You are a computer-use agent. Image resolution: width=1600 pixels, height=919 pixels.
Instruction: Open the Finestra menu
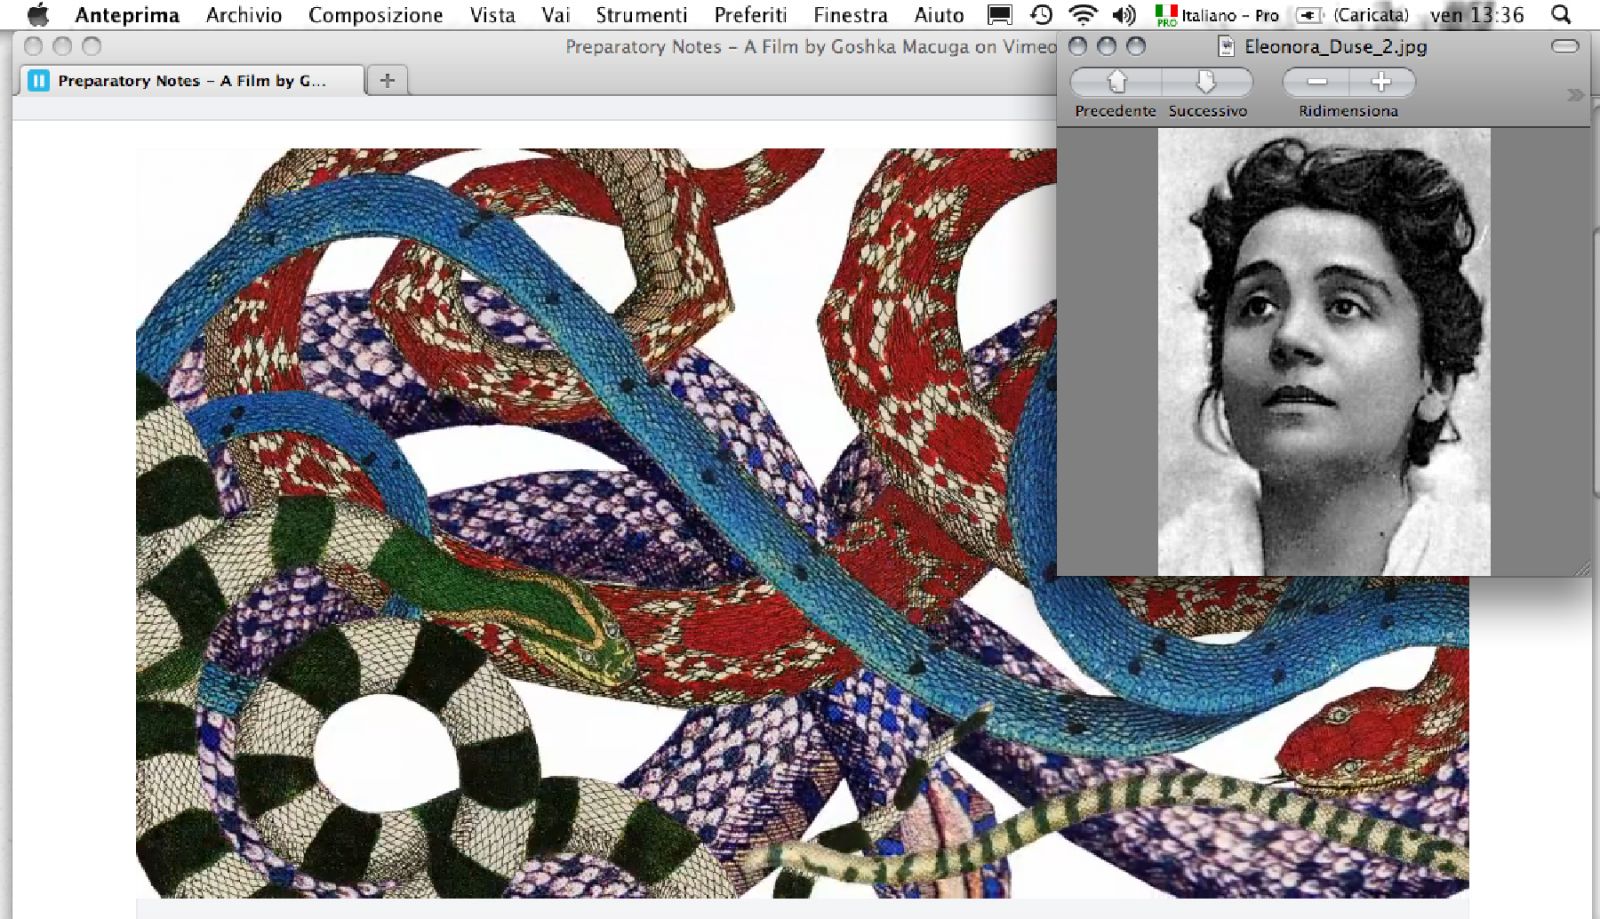(850, 15)
